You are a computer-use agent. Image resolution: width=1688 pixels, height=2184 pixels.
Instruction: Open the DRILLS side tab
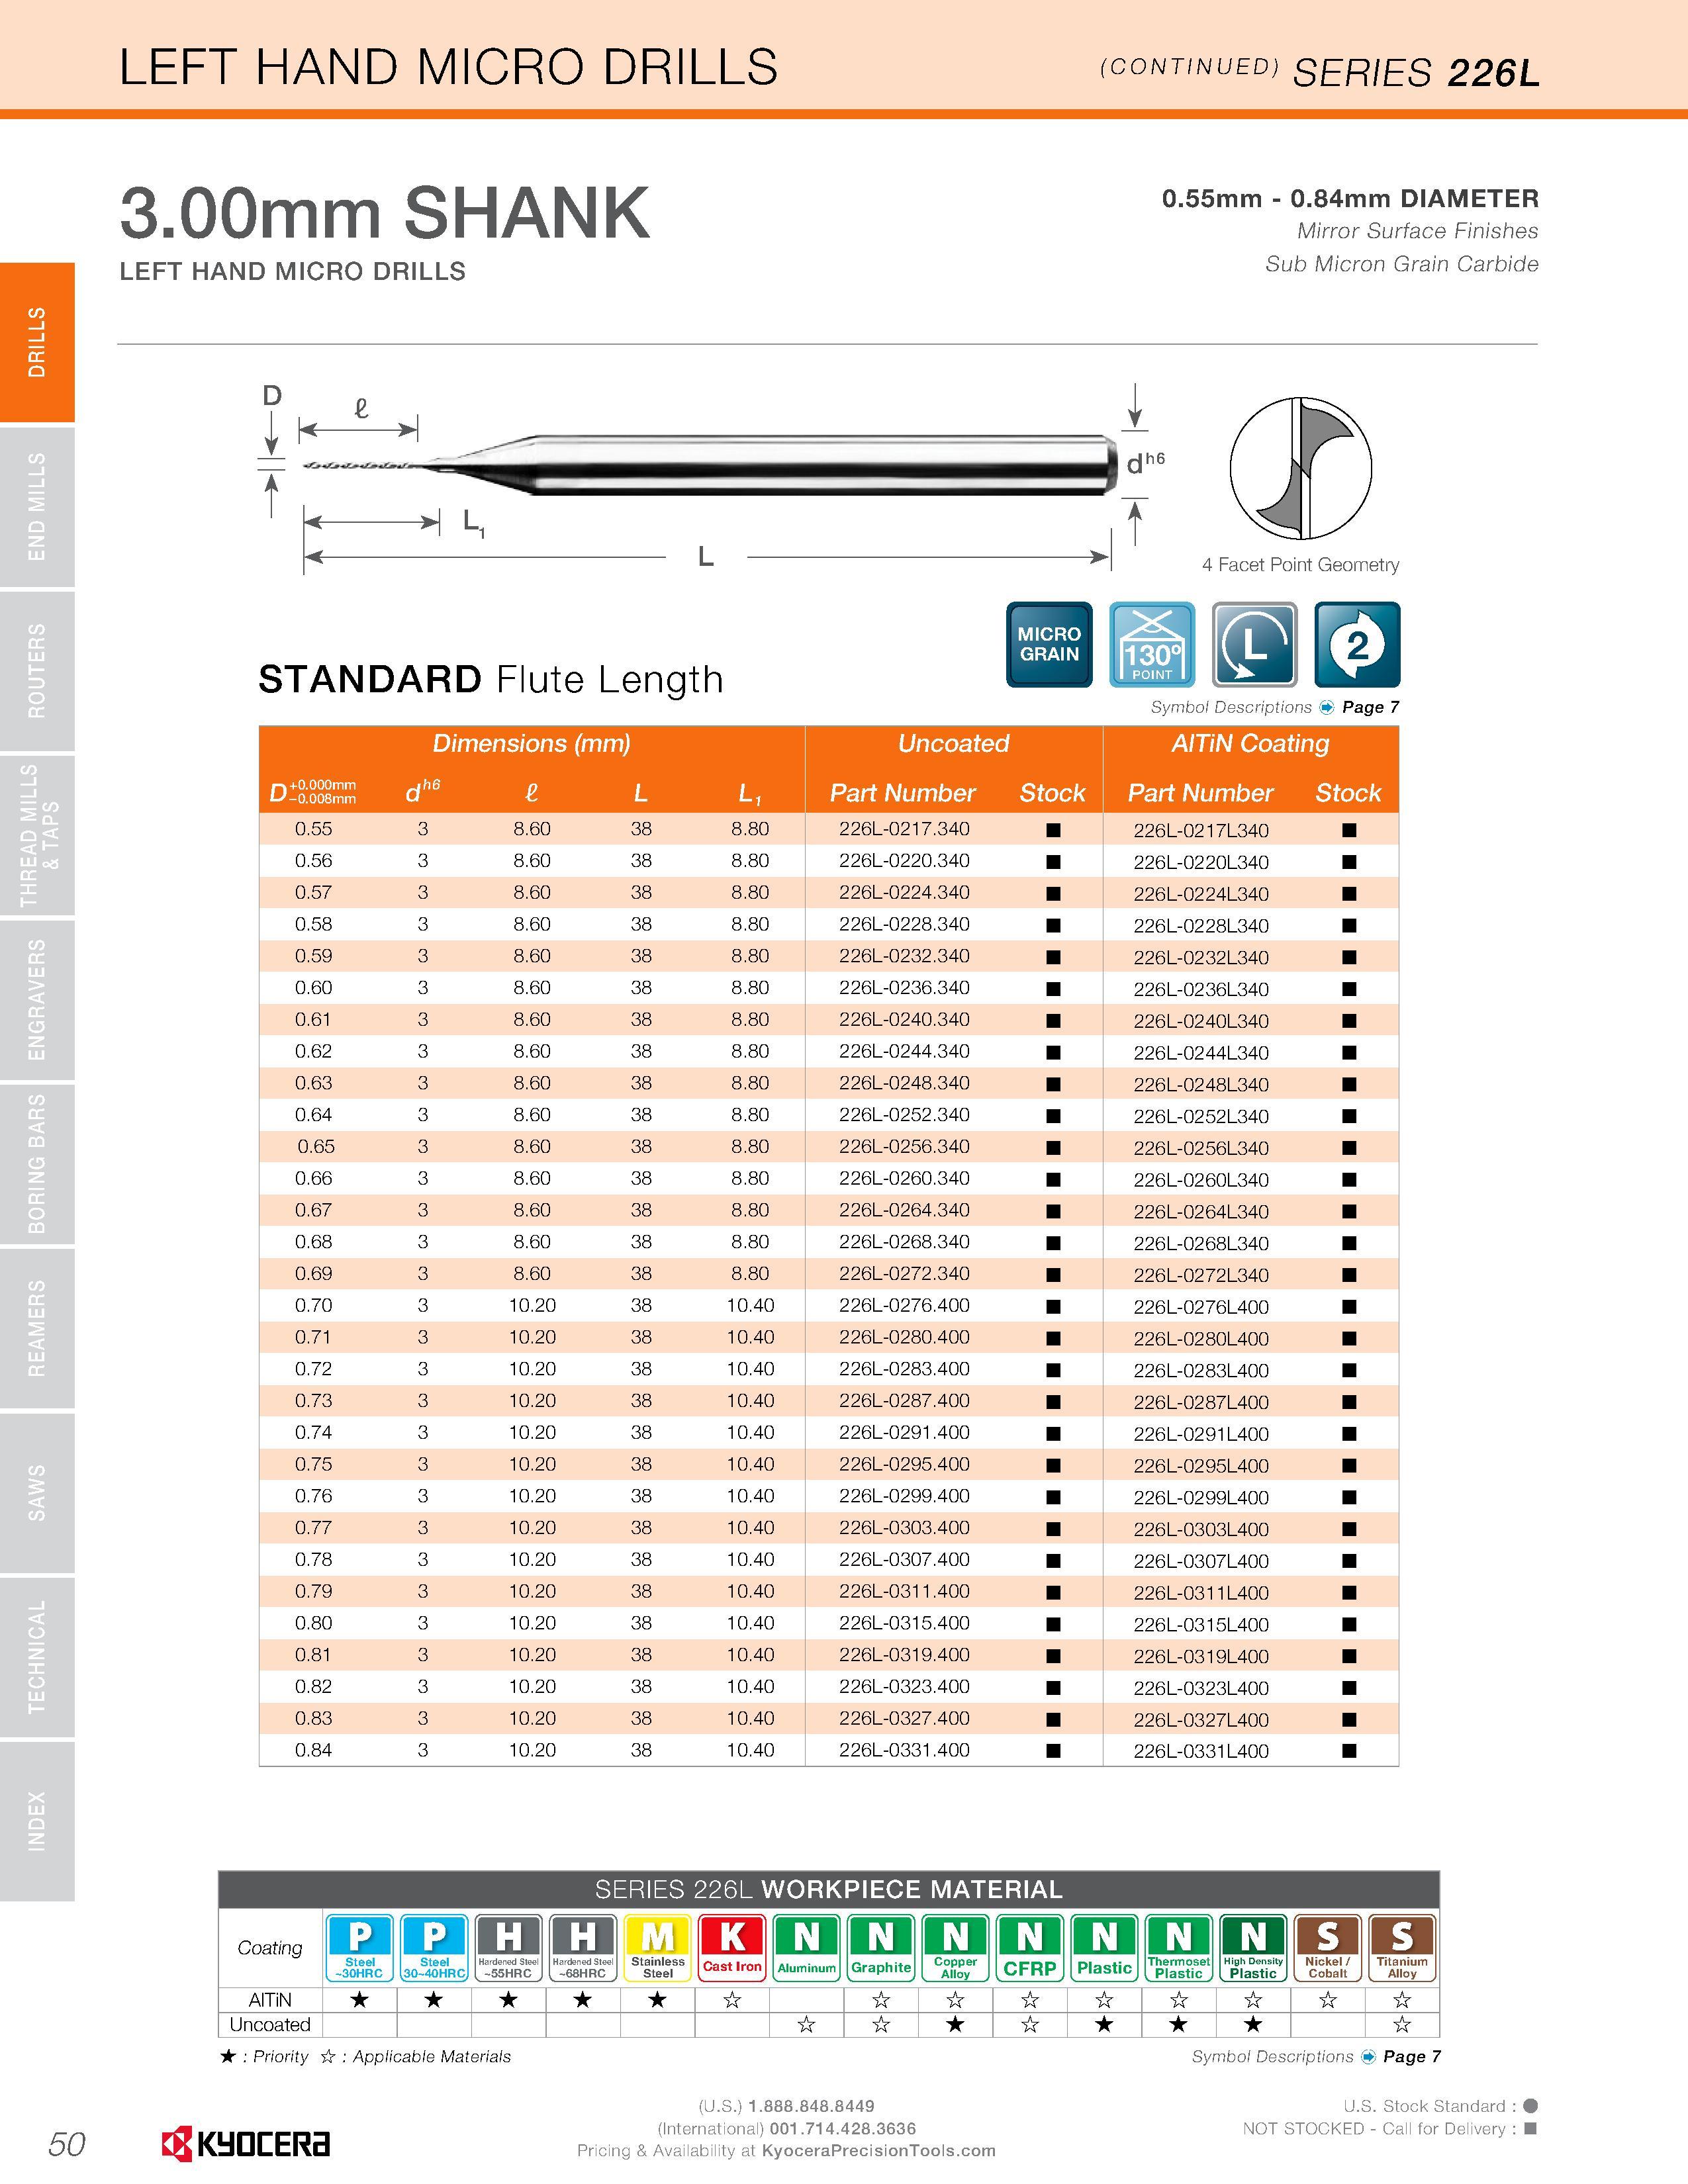(37, 342)
